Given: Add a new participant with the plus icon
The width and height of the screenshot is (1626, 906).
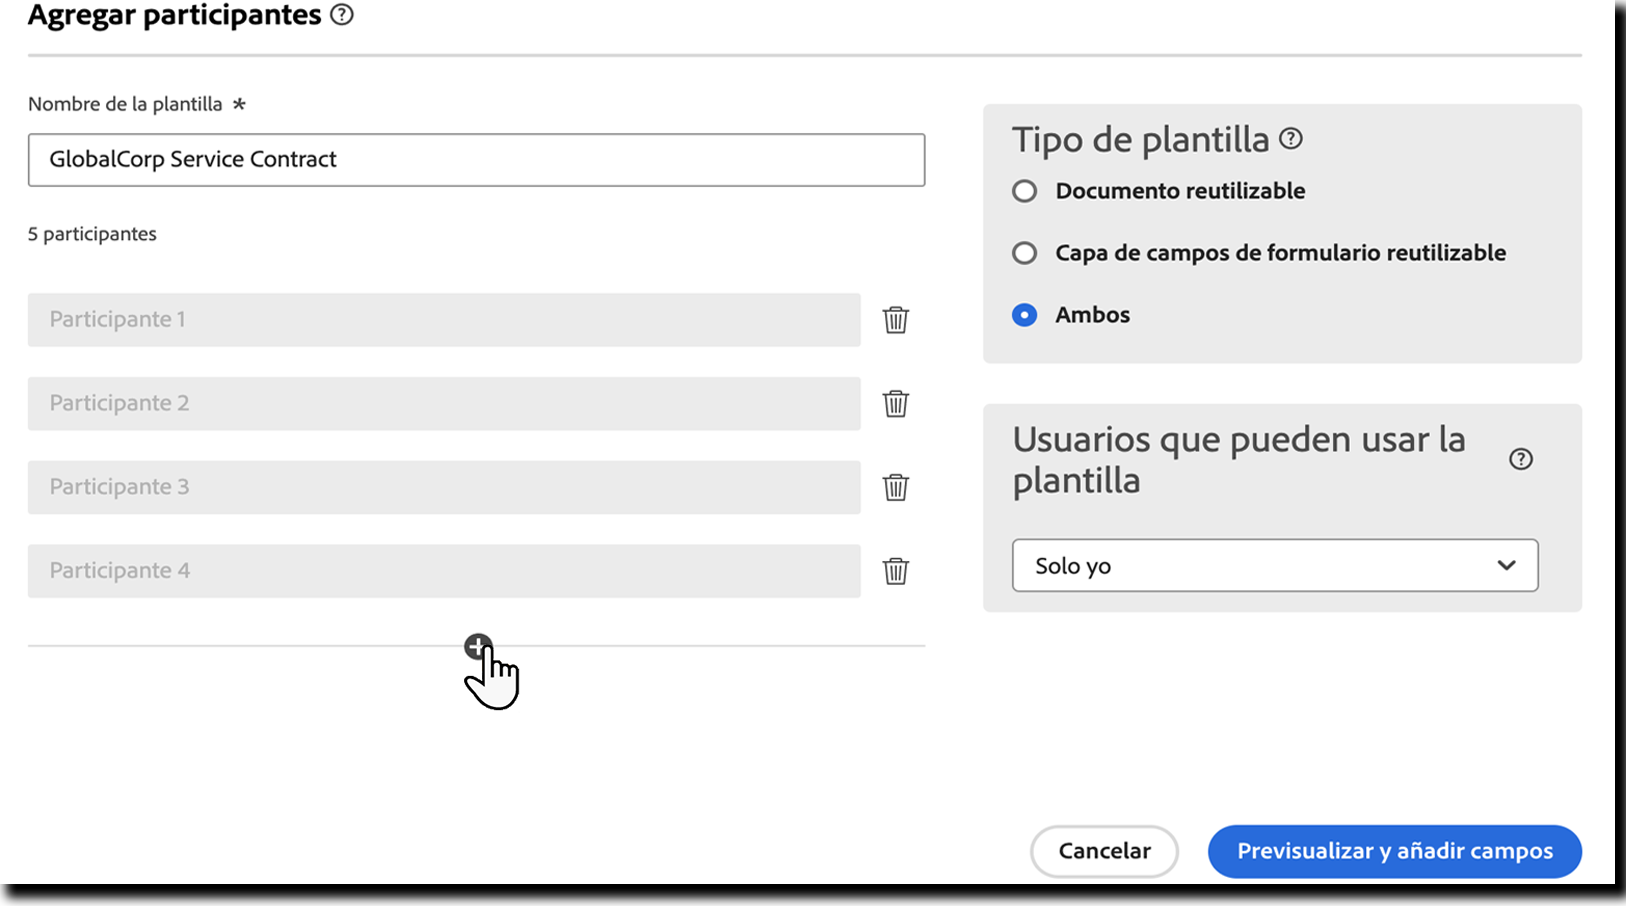Looking at the screenshot, I should pyautogui.click(x=478, y=645).
